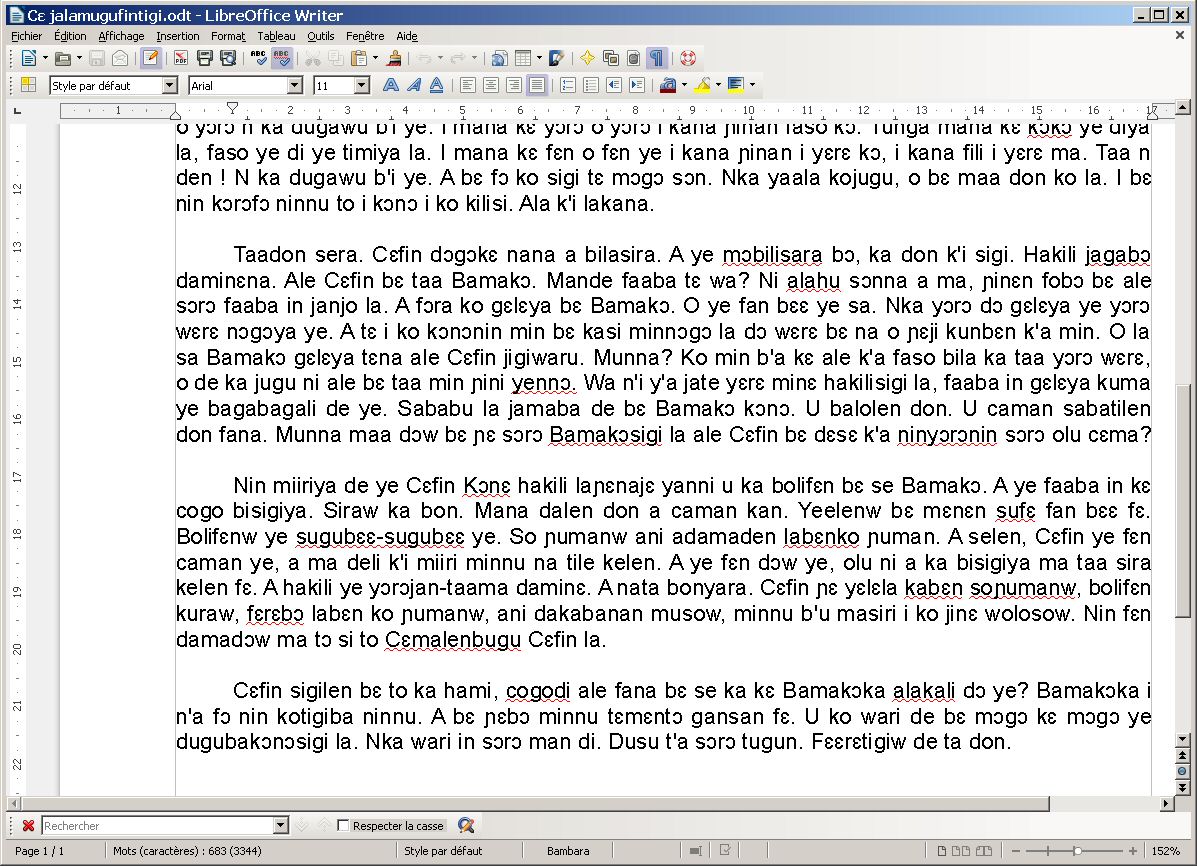The height and width of the screenshot is (866, 1197).
Task: Open LibreOffice Help lifebuoy icon
Action: click(x=688, y=58)
